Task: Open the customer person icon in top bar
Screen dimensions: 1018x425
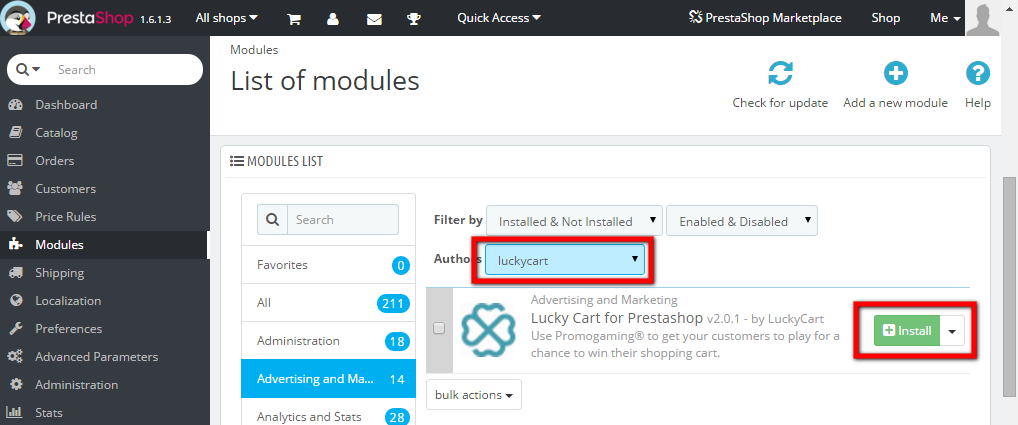Action: coord(333,18)
